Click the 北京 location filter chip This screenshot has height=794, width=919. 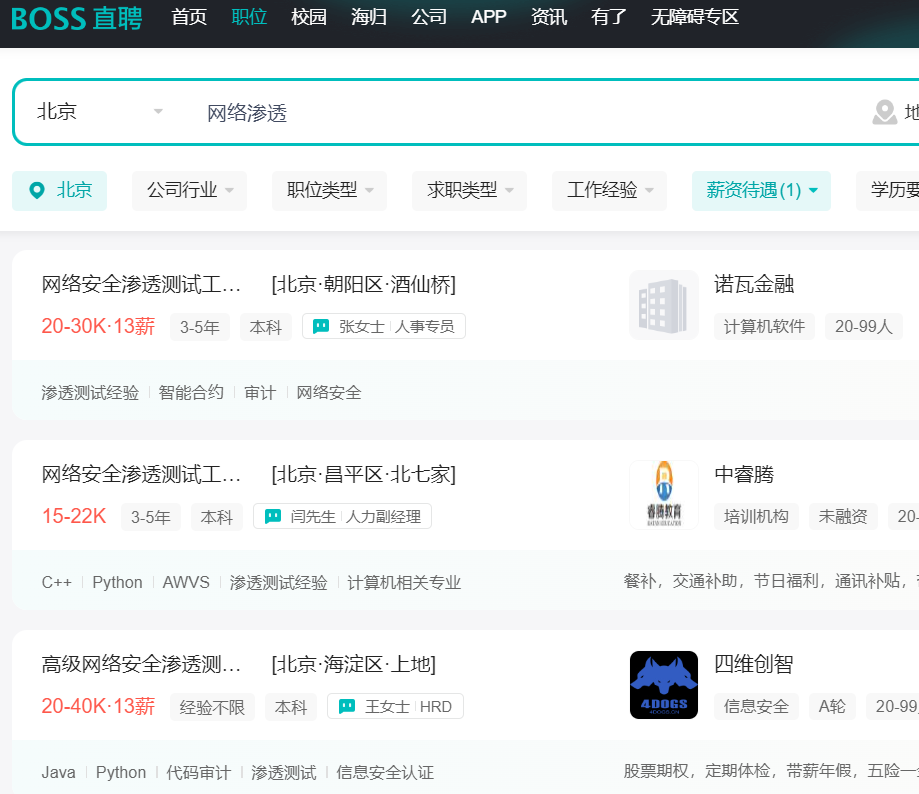[60, 190]
